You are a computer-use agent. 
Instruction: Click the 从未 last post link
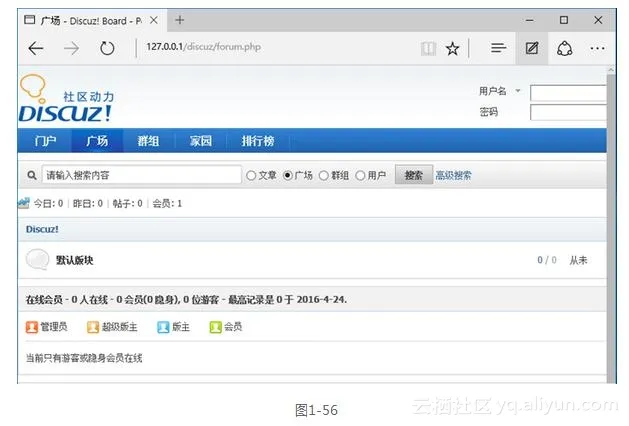tap(578, 260)
